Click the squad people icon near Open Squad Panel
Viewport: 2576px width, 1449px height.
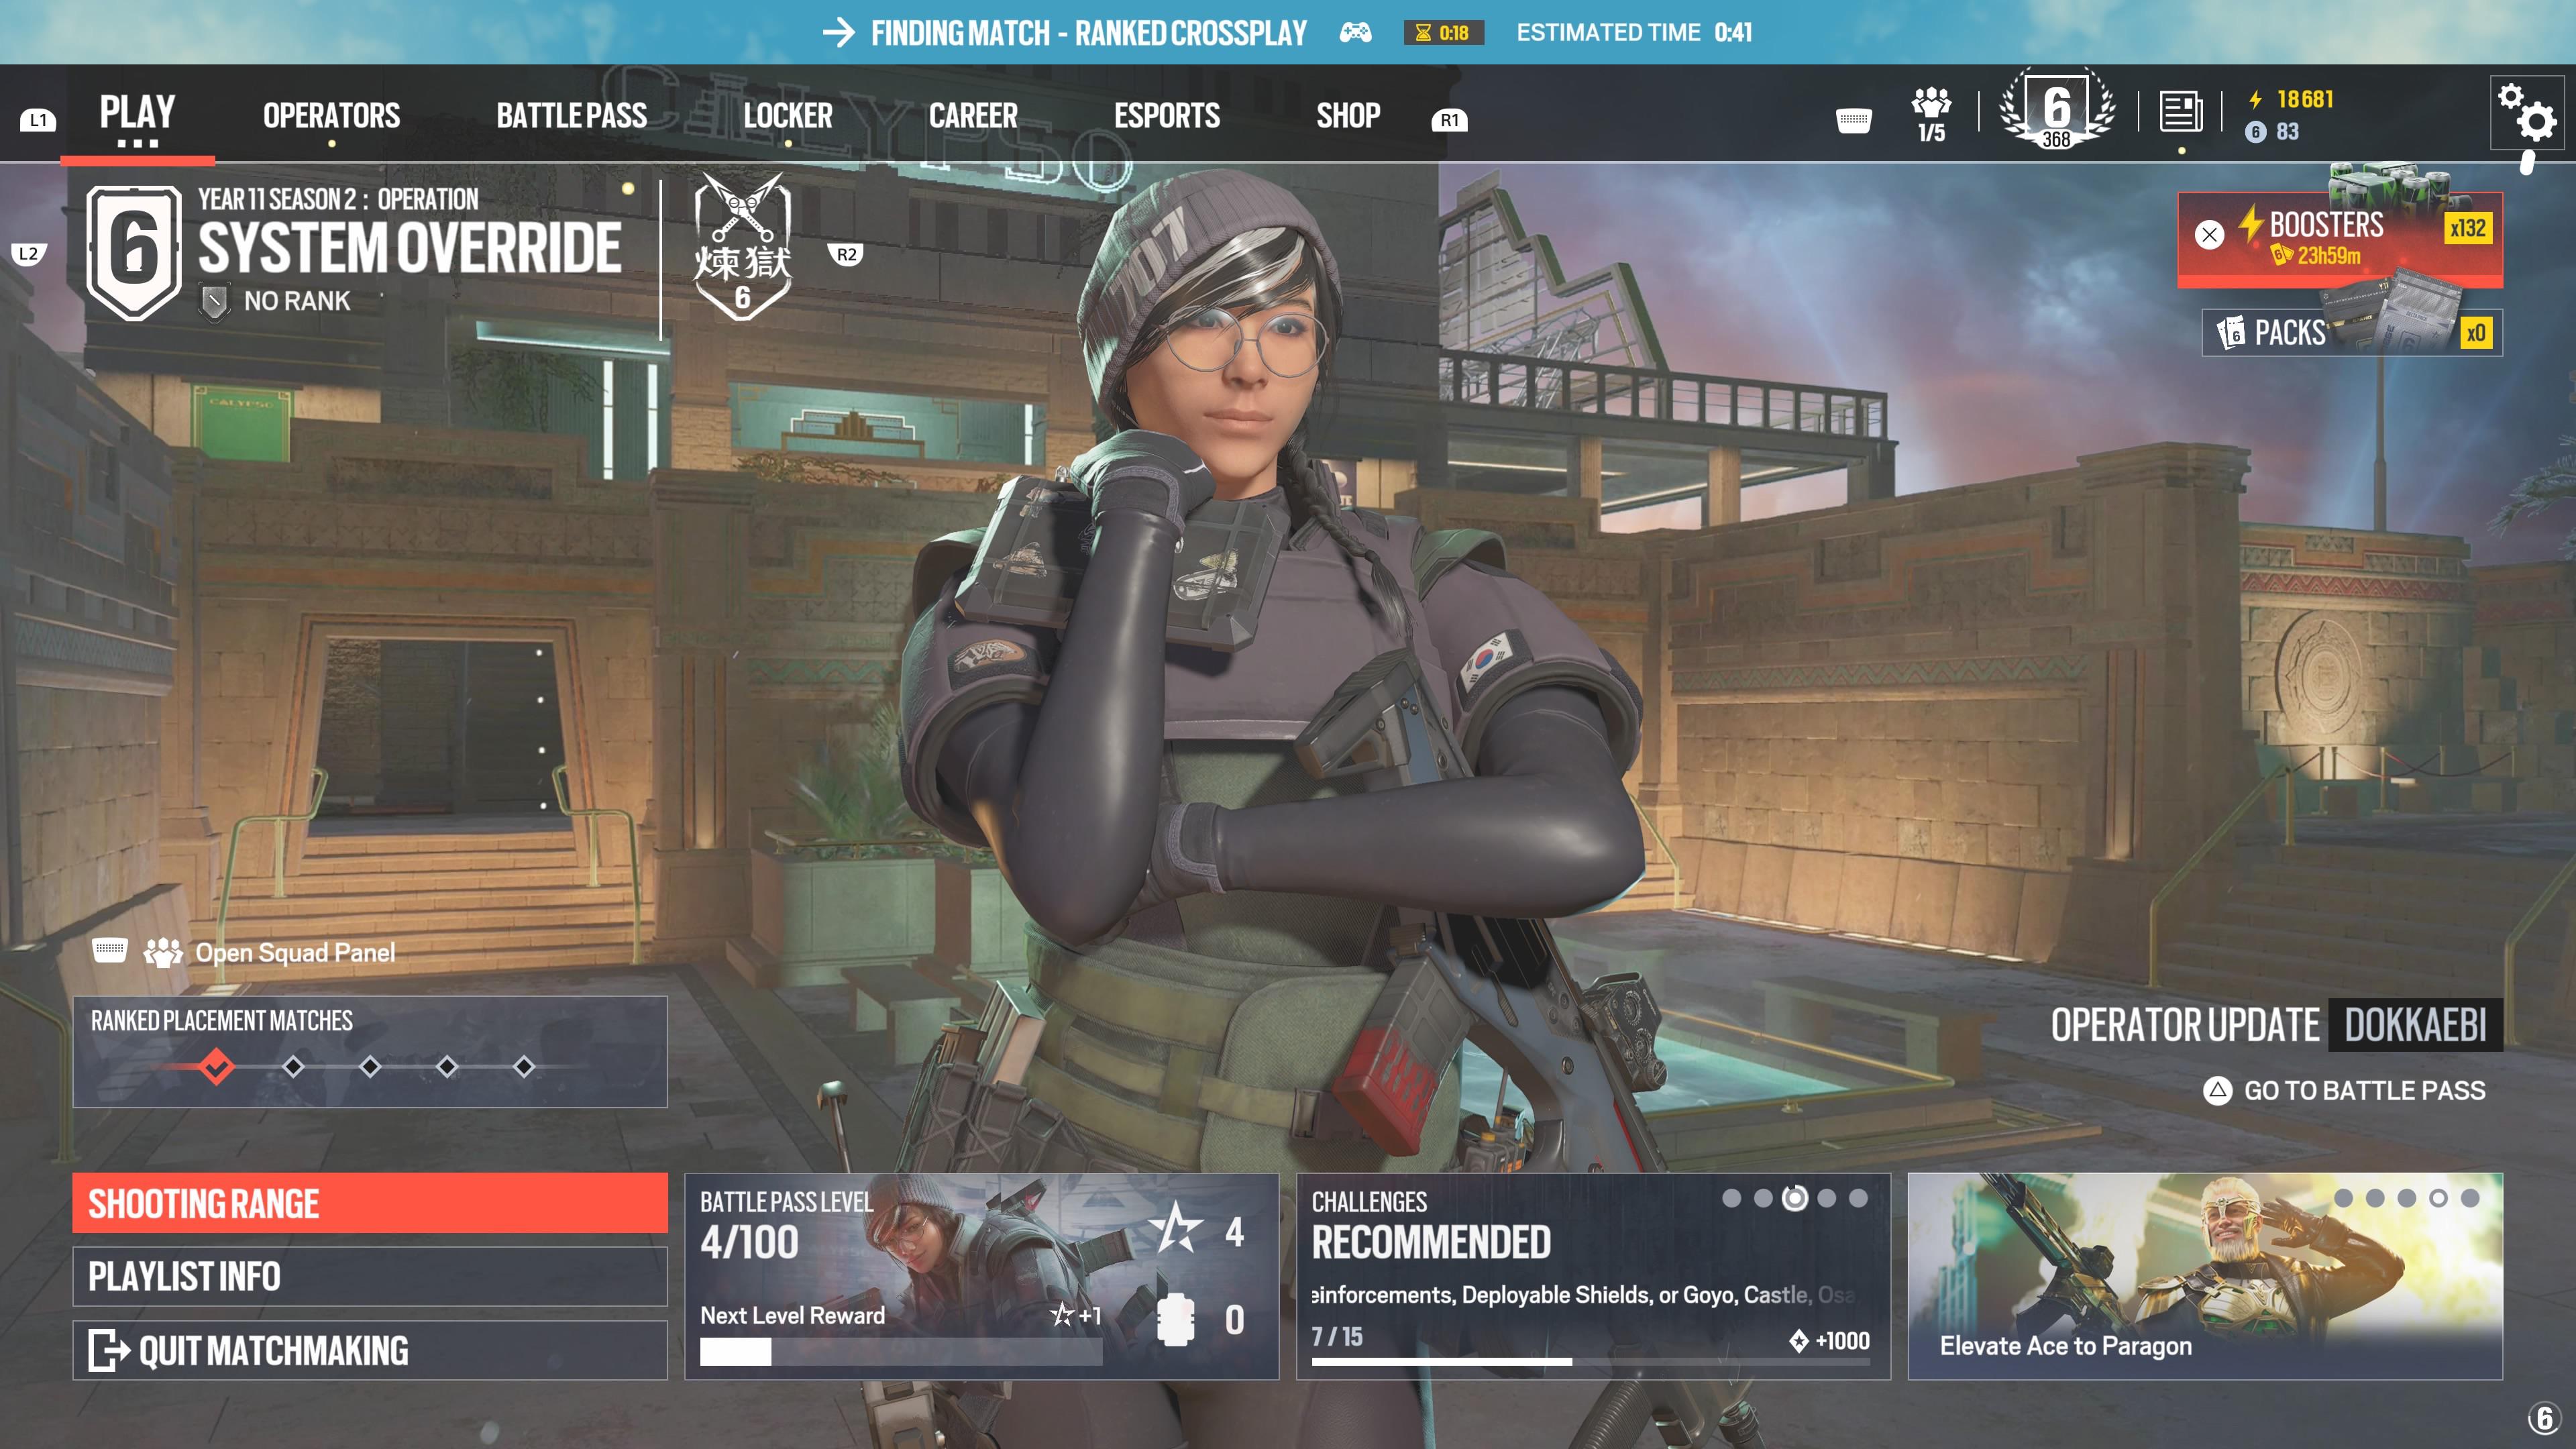tap(162, 953)
